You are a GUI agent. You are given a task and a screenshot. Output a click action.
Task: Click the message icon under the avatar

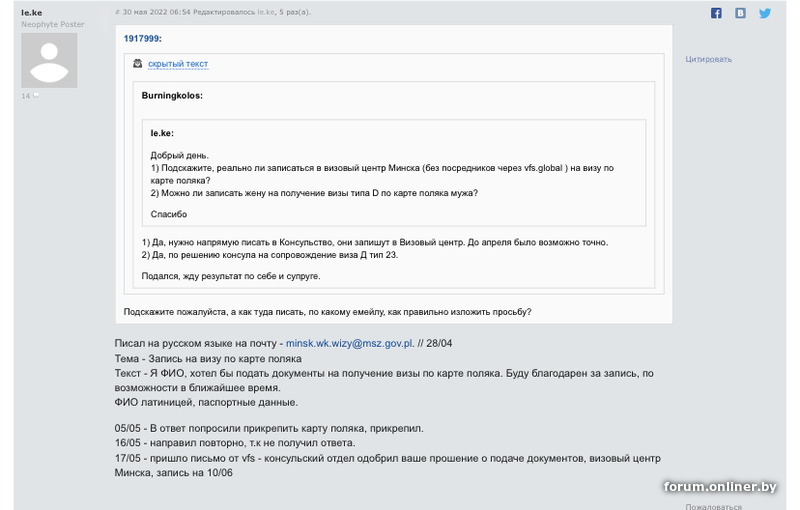(36, 95)
